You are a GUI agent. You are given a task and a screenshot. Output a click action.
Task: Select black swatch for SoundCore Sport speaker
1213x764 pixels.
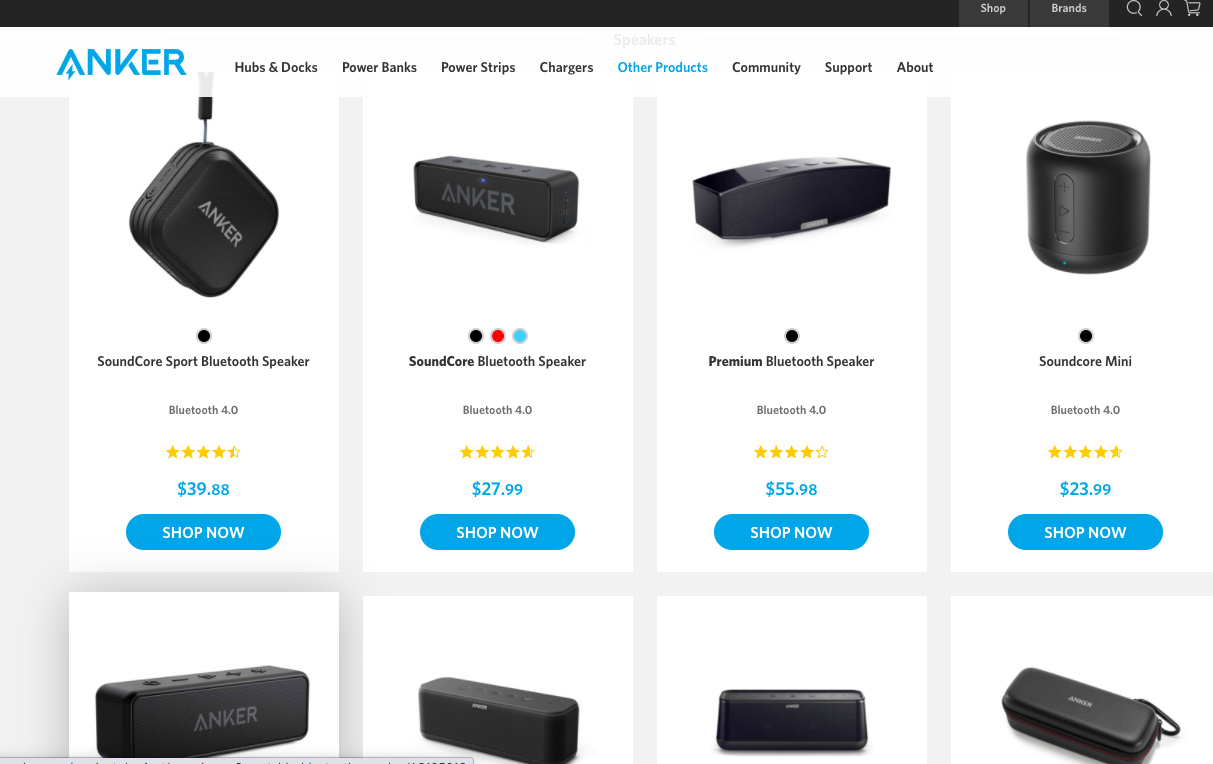204,336
